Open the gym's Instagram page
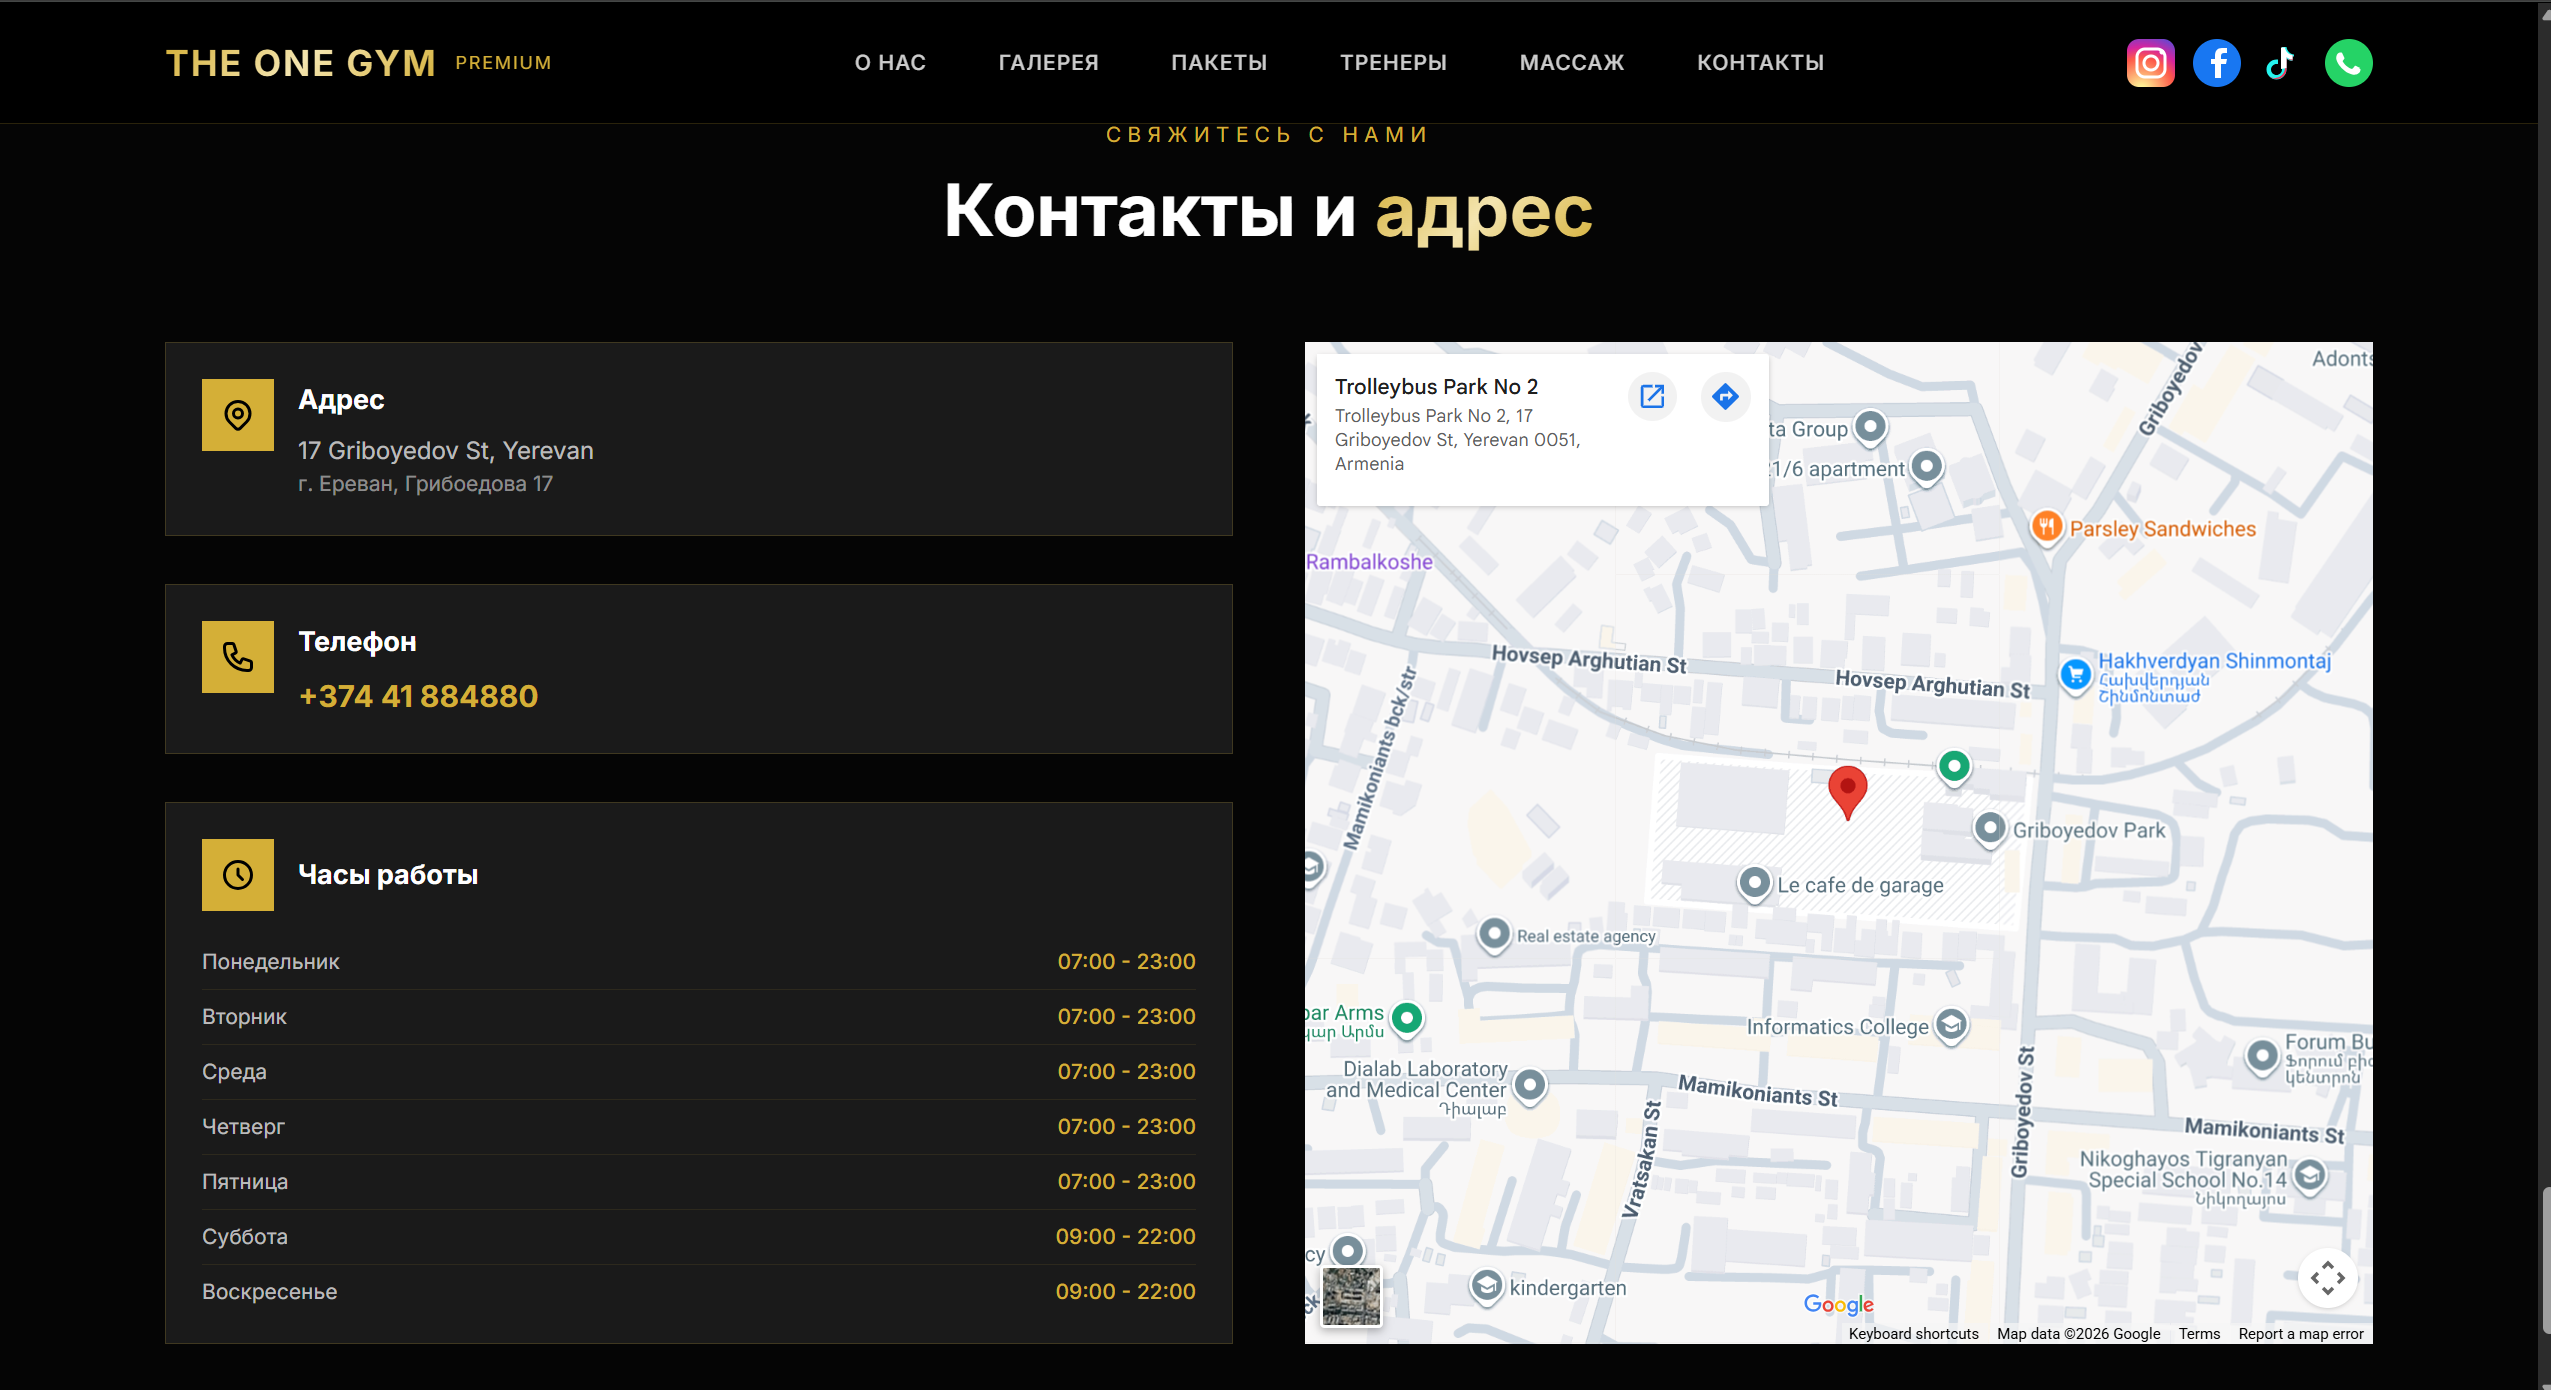2551x1390 pixels. [2149, 62]
